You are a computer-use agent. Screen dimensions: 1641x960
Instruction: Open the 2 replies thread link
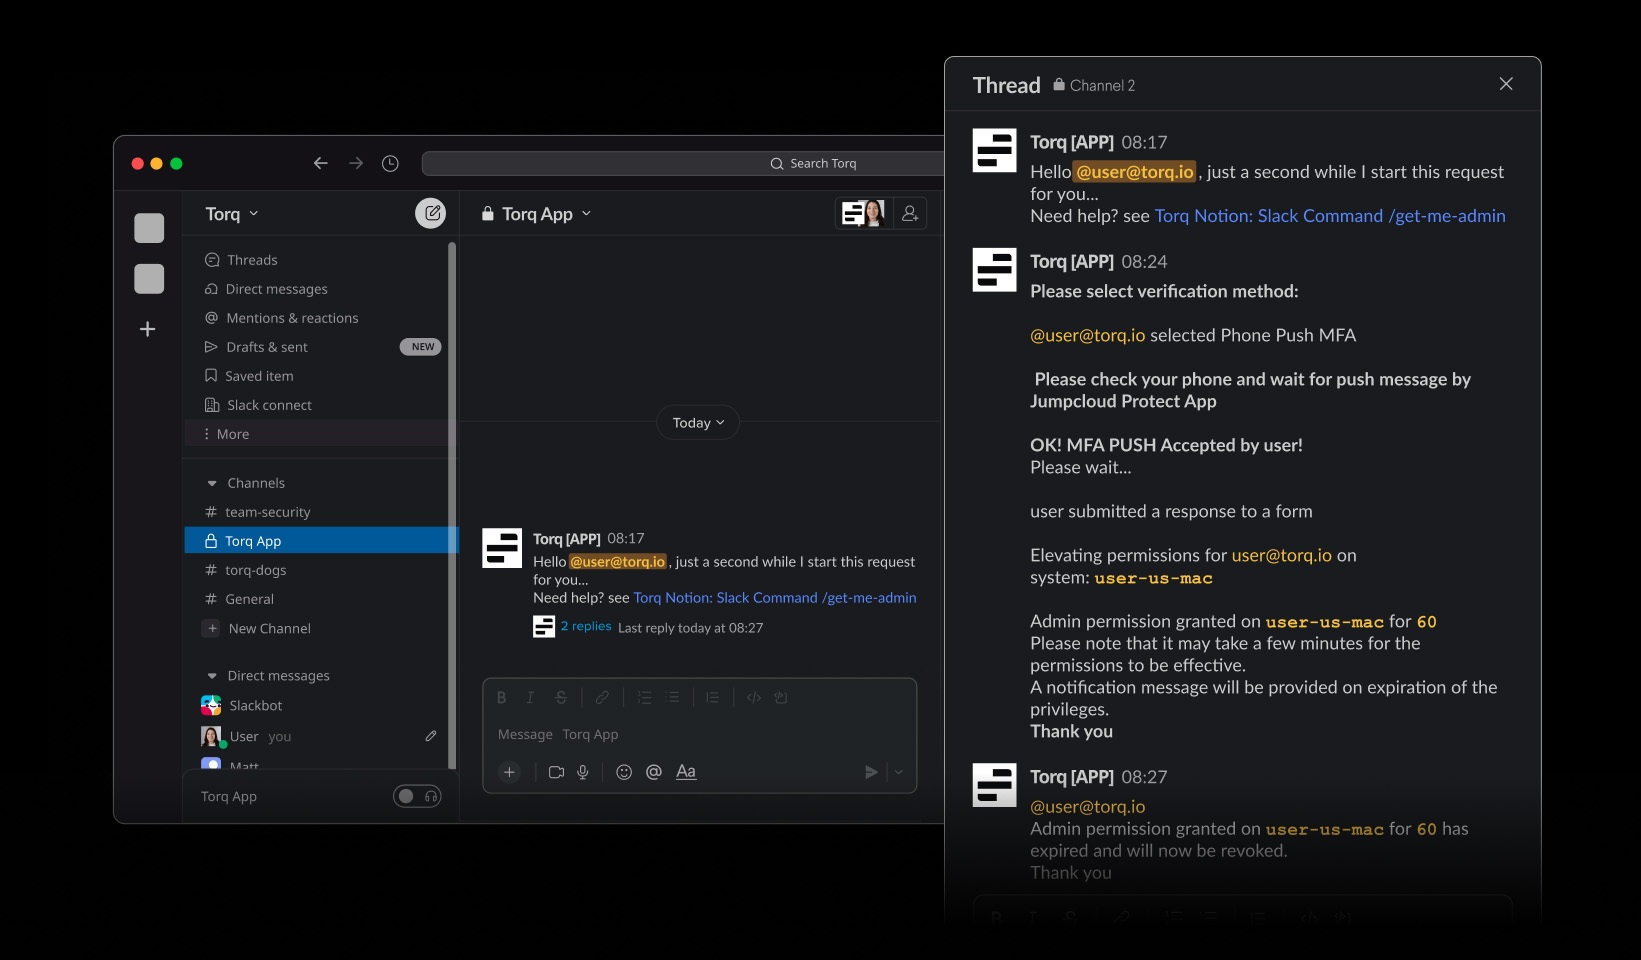coord(586,627)
